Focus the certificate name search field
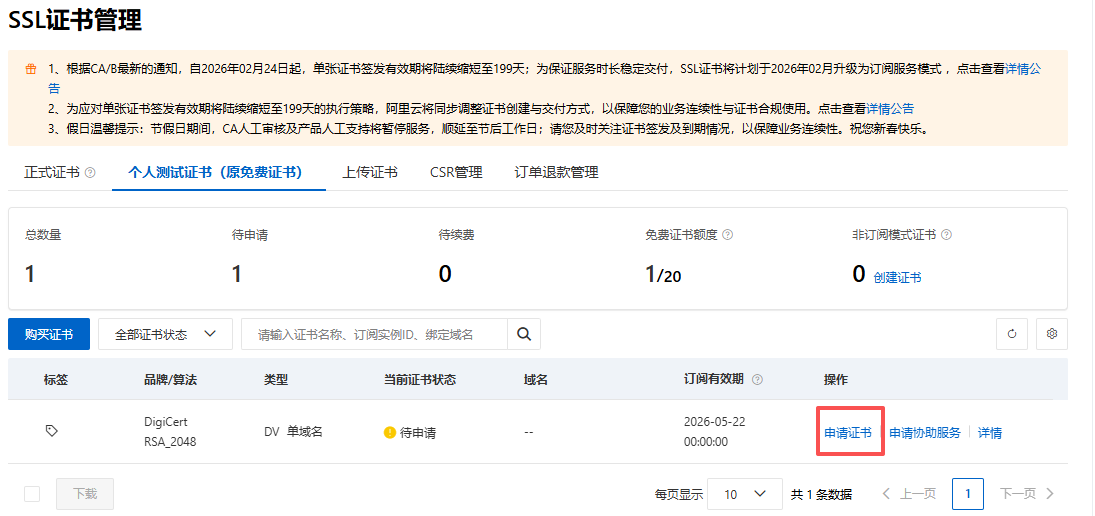The width and height of the screenshot is (1095, 516). (373, 334)
